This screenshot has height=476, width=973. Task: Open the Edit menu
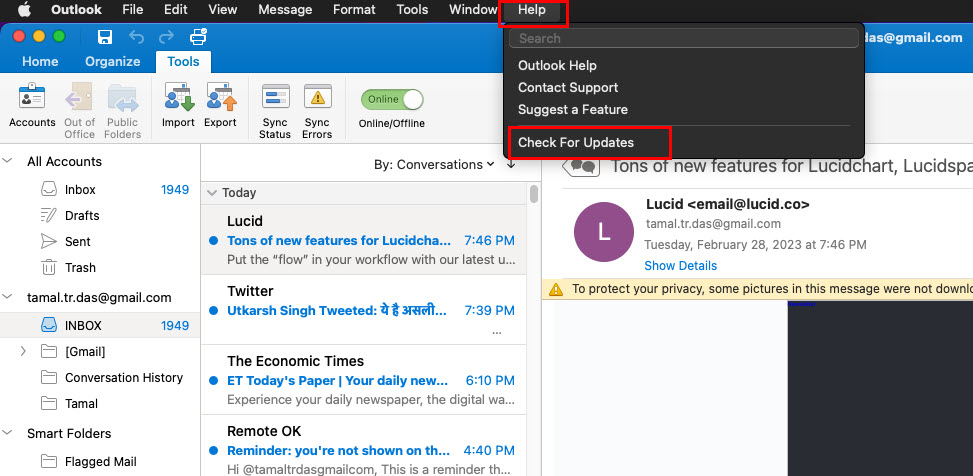[x=176, y=9]
